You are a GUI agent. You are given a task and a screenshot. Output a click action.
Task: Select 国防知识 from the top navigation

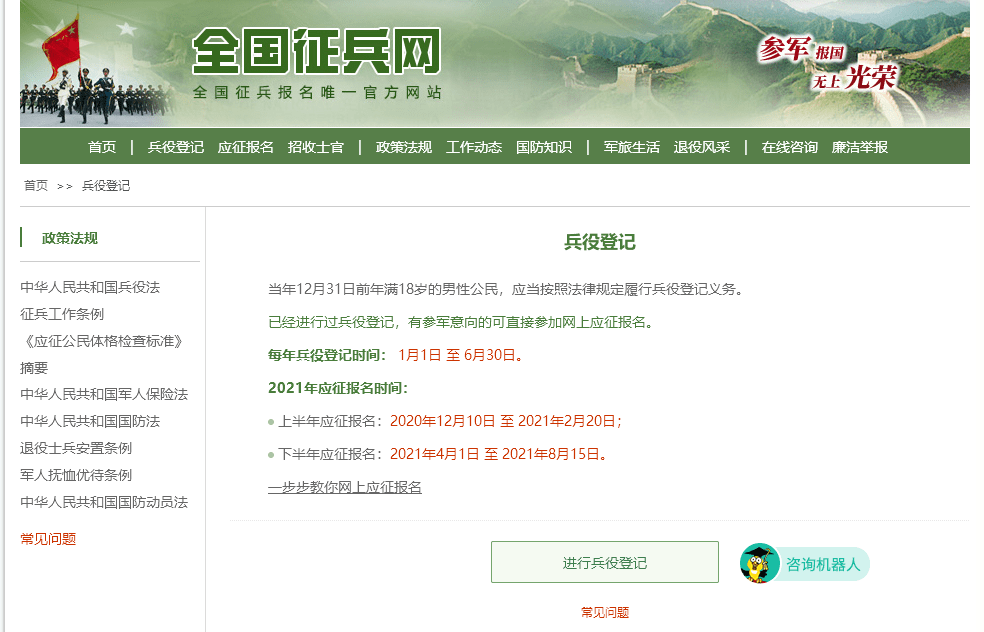tap(544, 147)
